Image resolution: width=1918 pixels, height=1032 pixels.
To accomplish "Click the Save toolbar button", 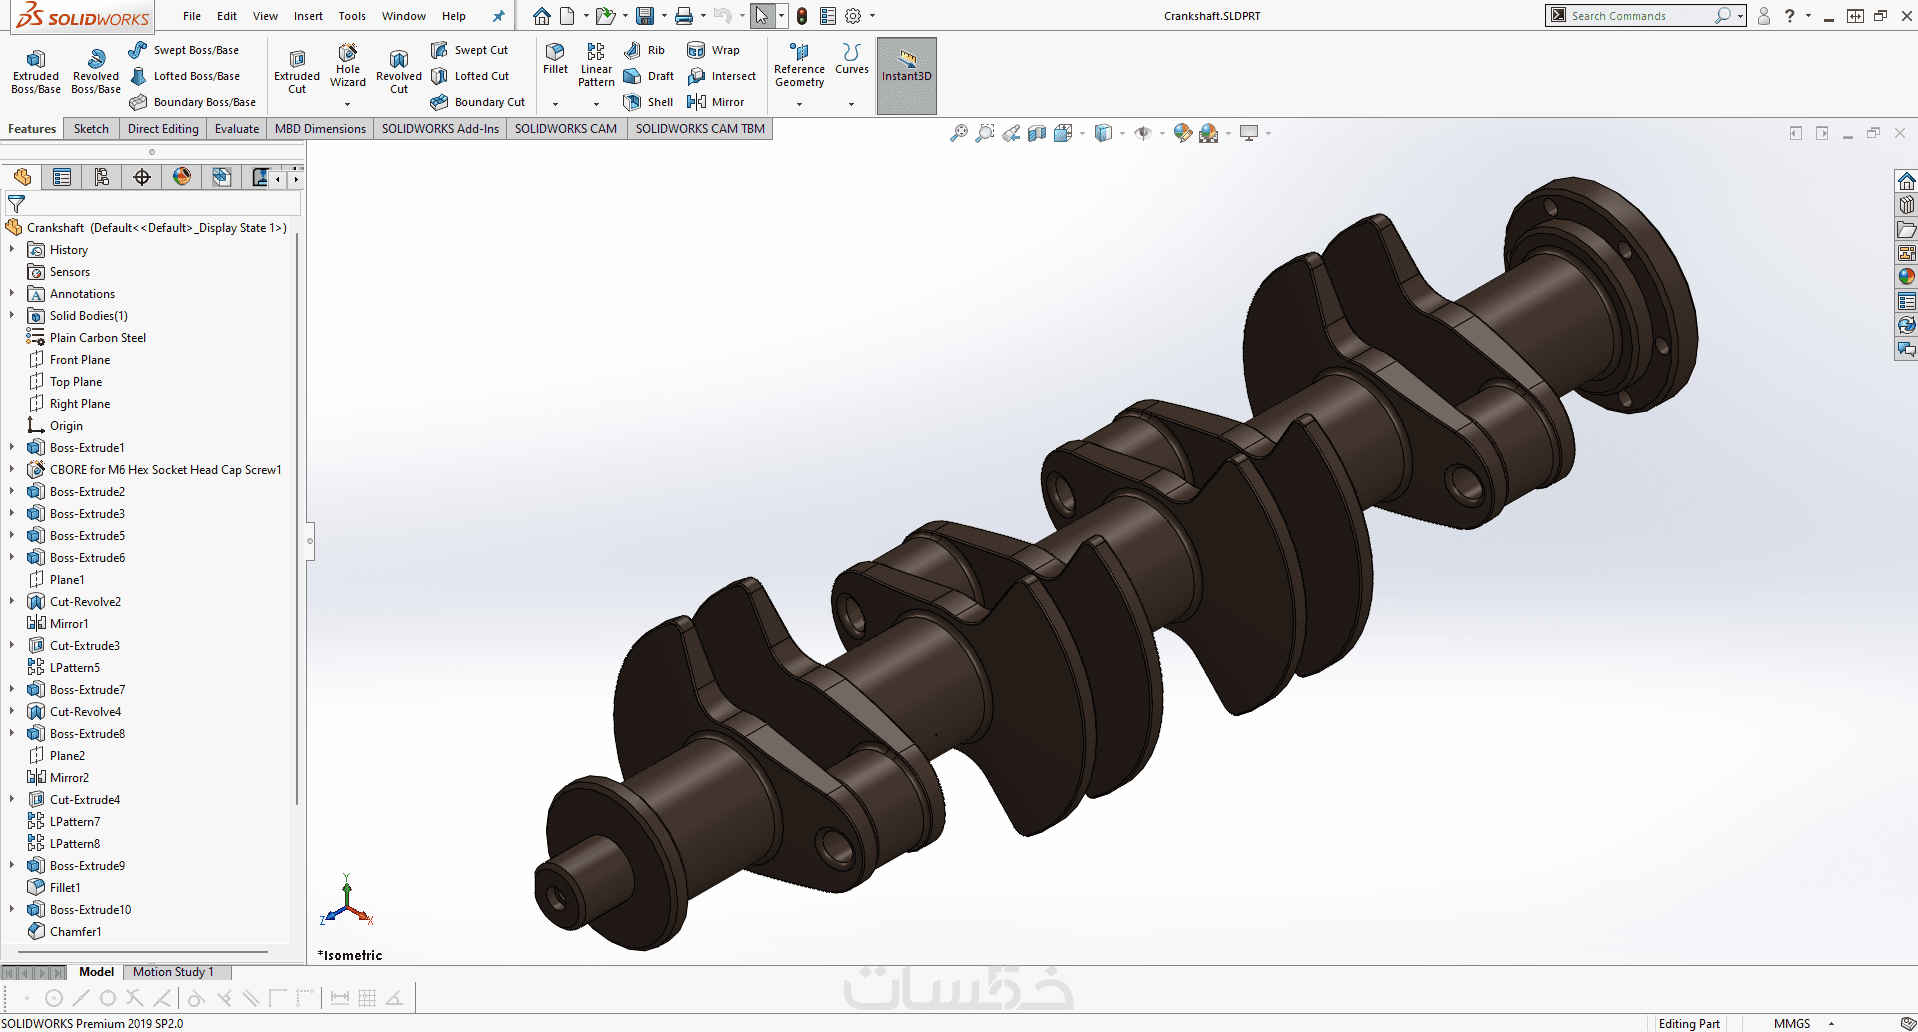I will click(645, 16).
